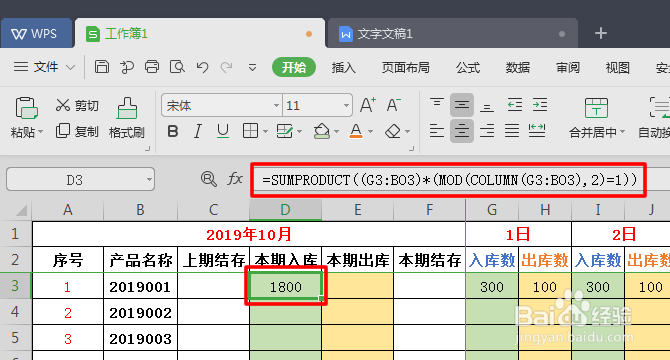Decrease indent icon
Viewport: 670px width, 360px height.
pos(514,105)
